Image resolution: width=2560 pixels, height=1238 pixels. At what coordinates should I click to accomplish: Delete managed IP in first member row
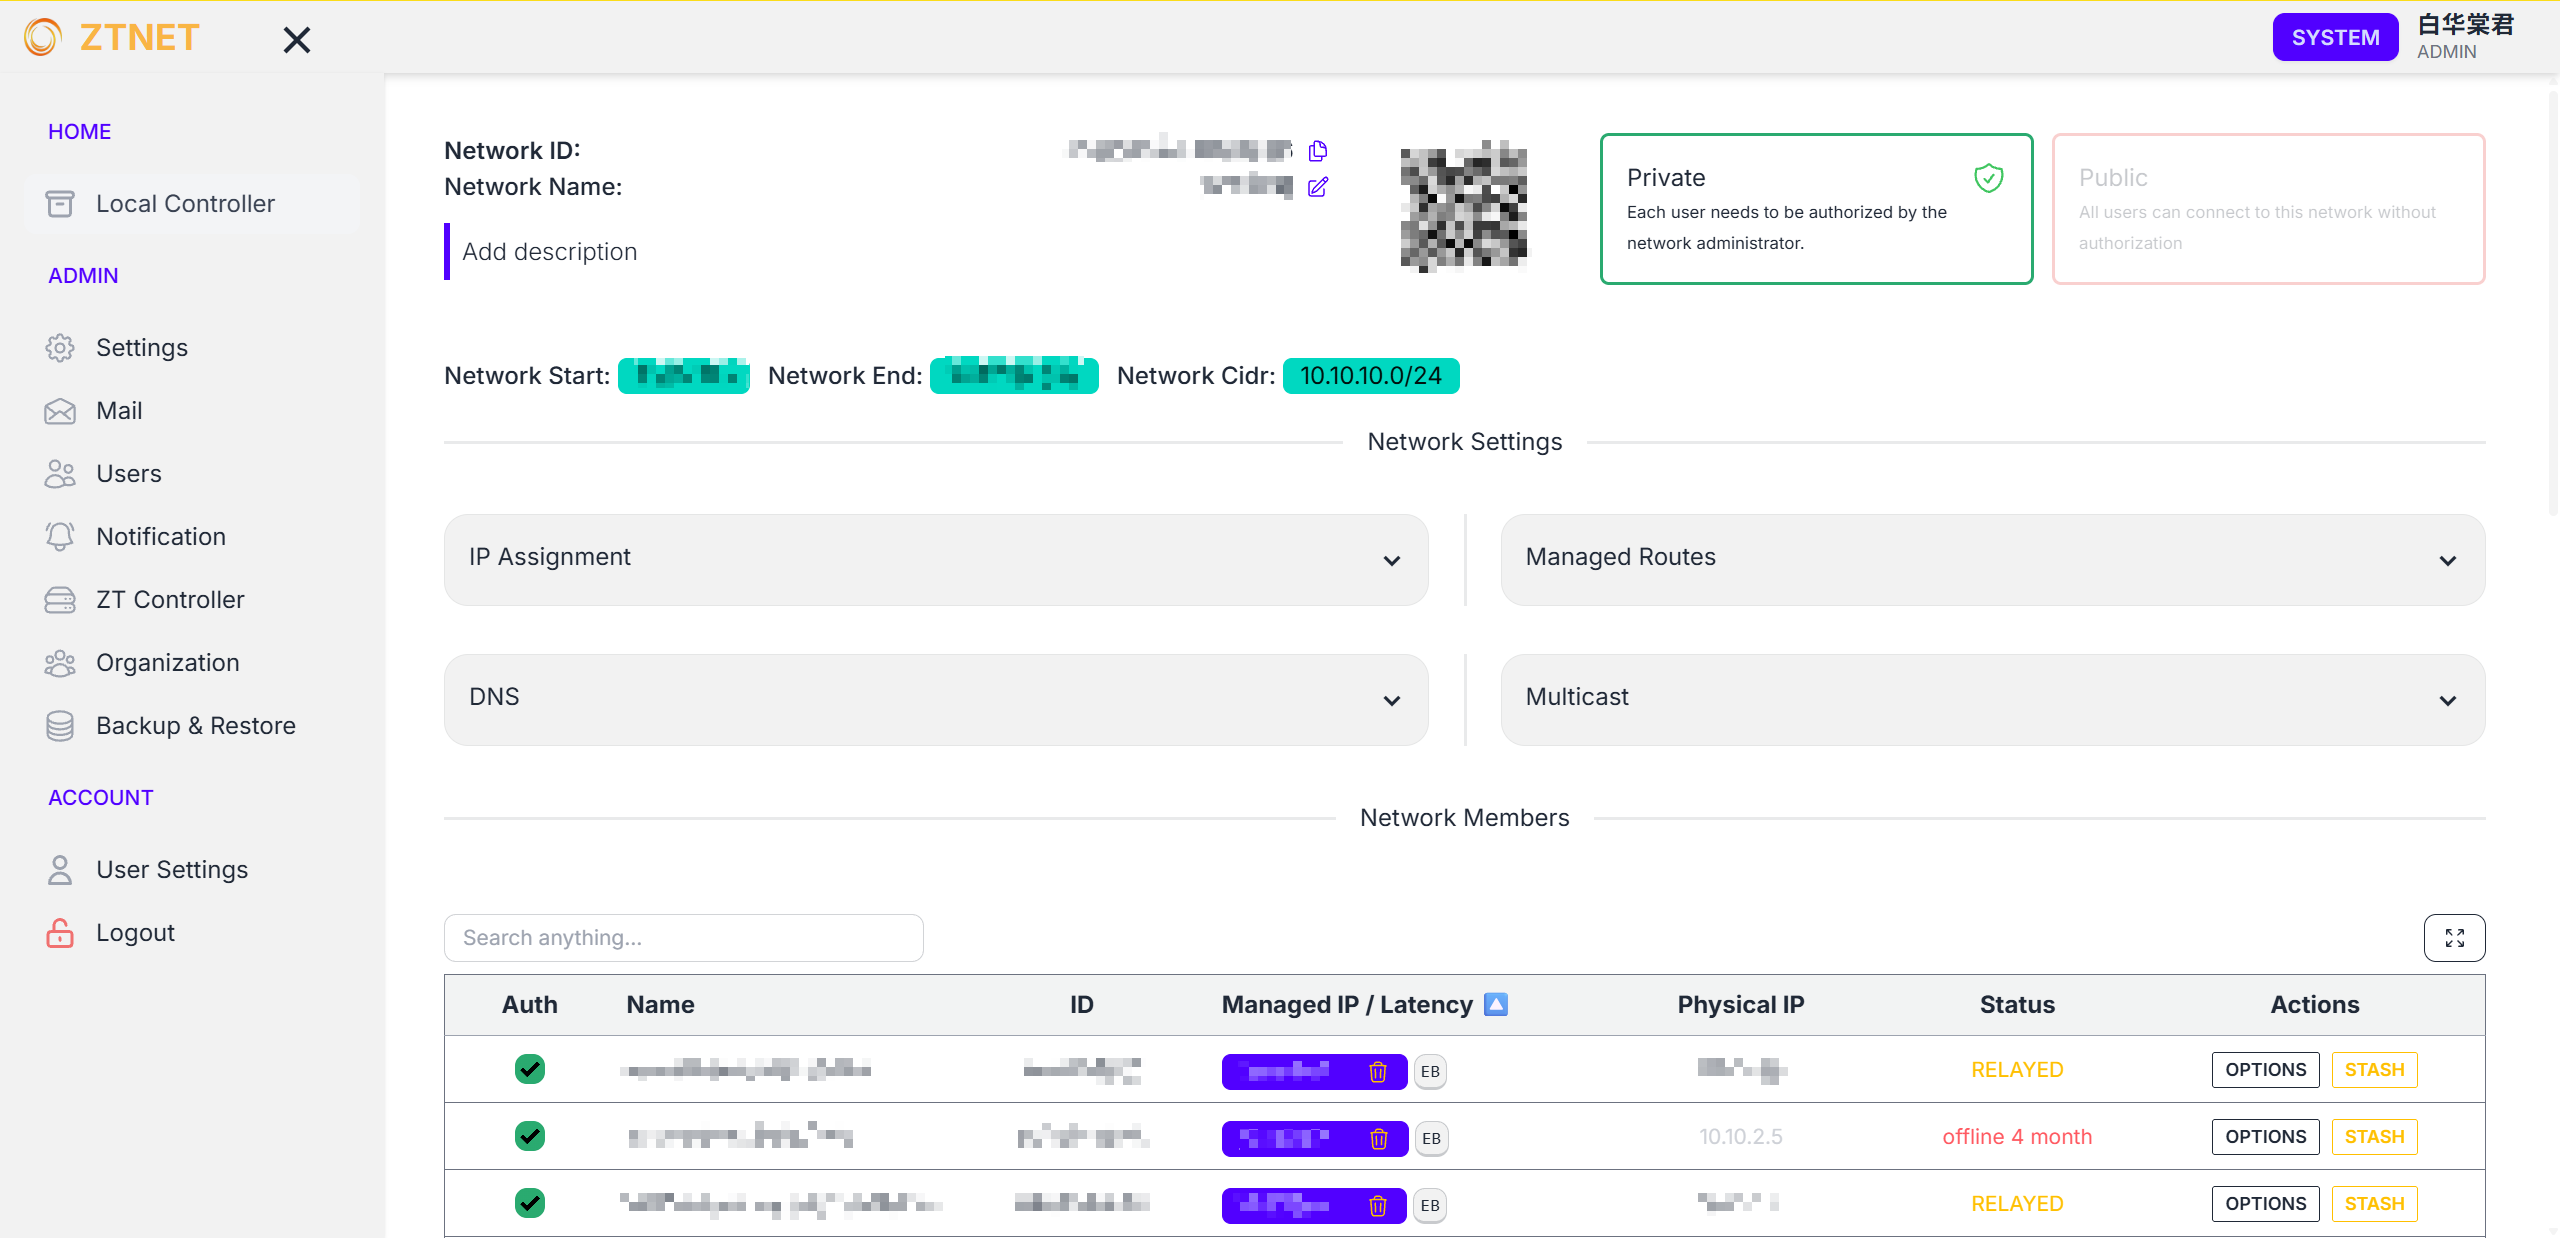[x=1378, y=1072]
